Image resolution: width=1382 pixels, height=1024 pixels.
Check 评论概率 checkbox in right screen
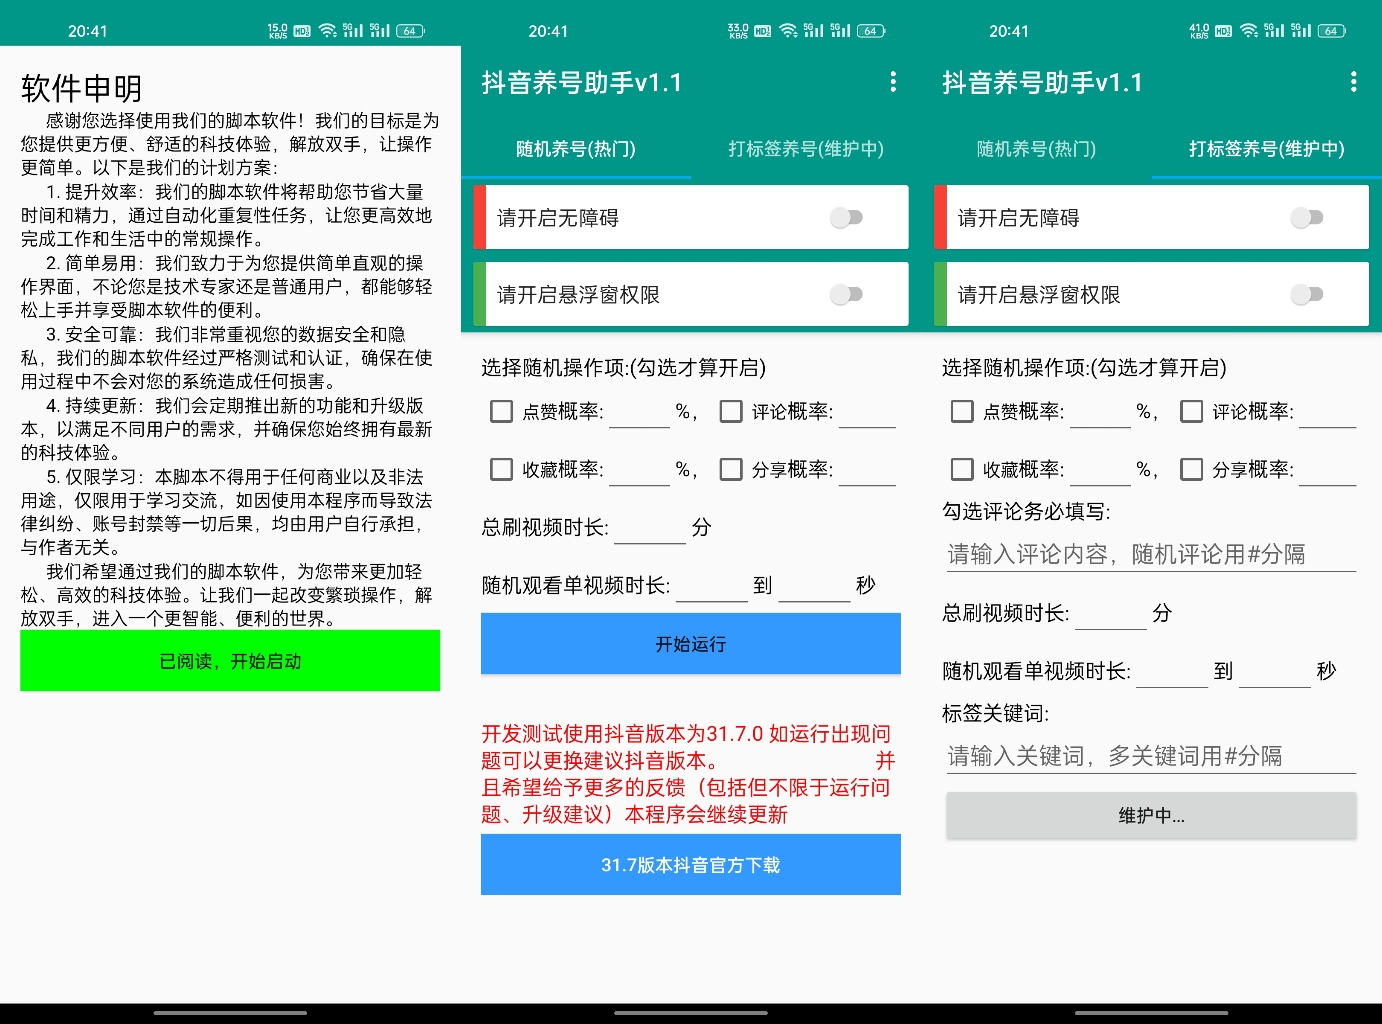[x=1192, y=411]
